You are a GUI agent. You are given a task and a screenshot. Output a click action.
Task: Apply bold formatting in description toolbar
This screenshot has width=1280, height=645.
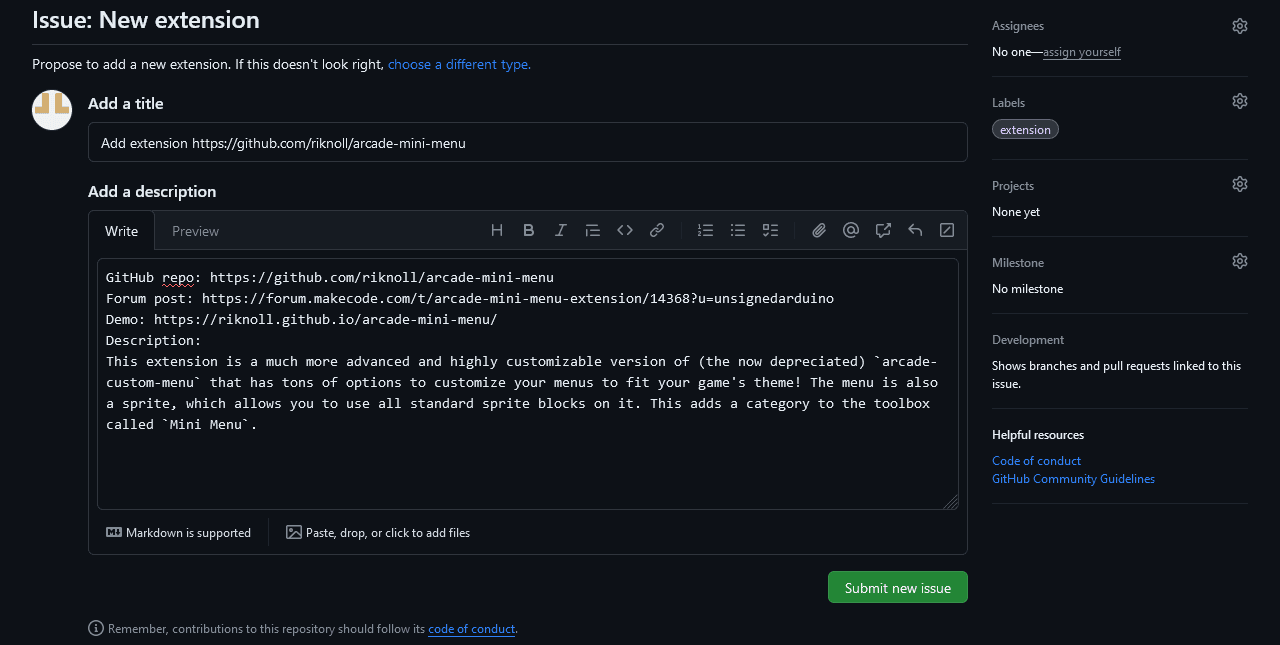[529, 230]
